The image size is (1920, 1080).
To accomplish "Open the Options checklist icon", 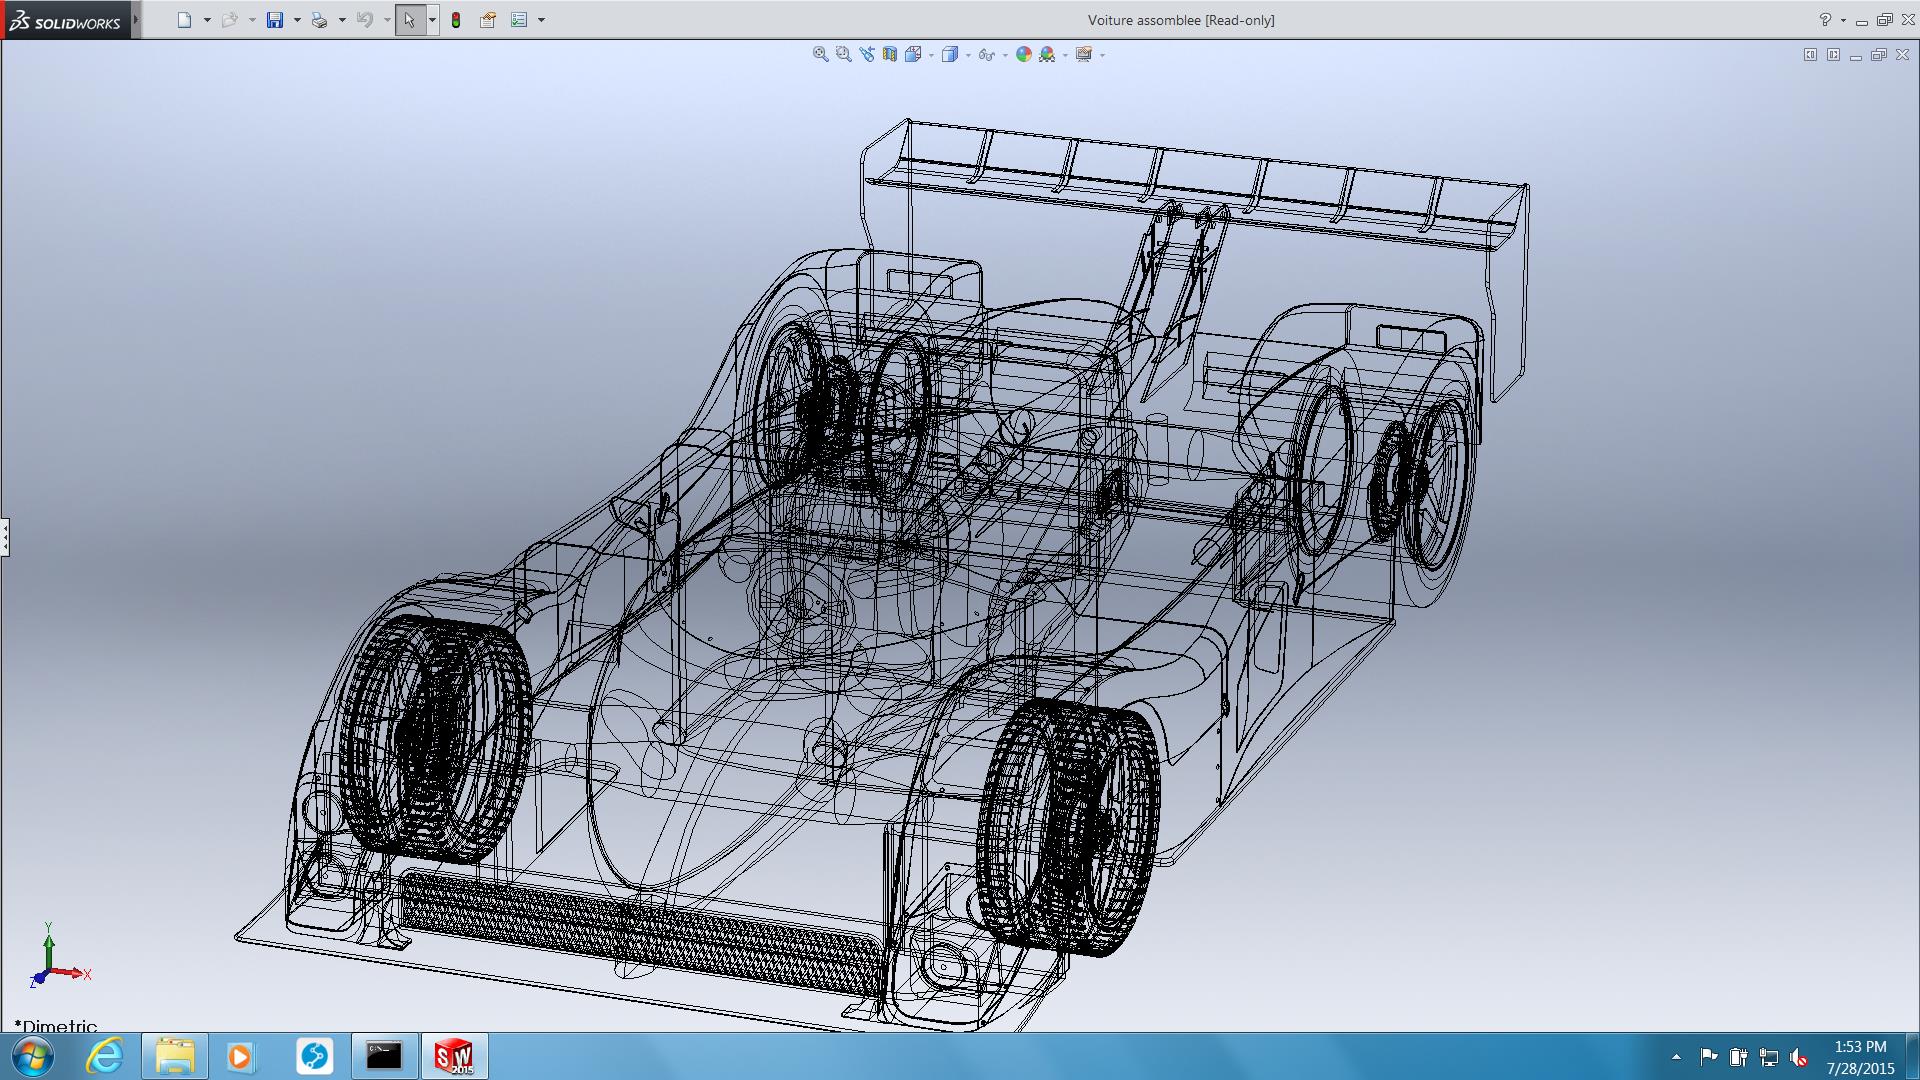I will tap(519, 20).
